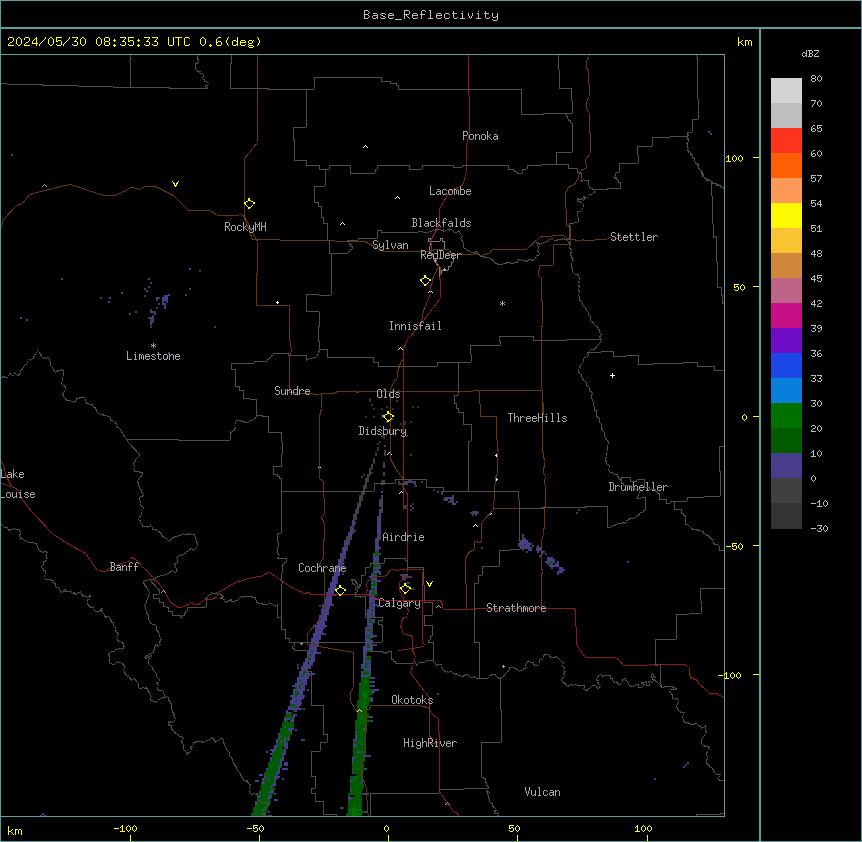Screen dimensions: 862x842
Task: Click the Didsbury town label
Action: (383, 431)
